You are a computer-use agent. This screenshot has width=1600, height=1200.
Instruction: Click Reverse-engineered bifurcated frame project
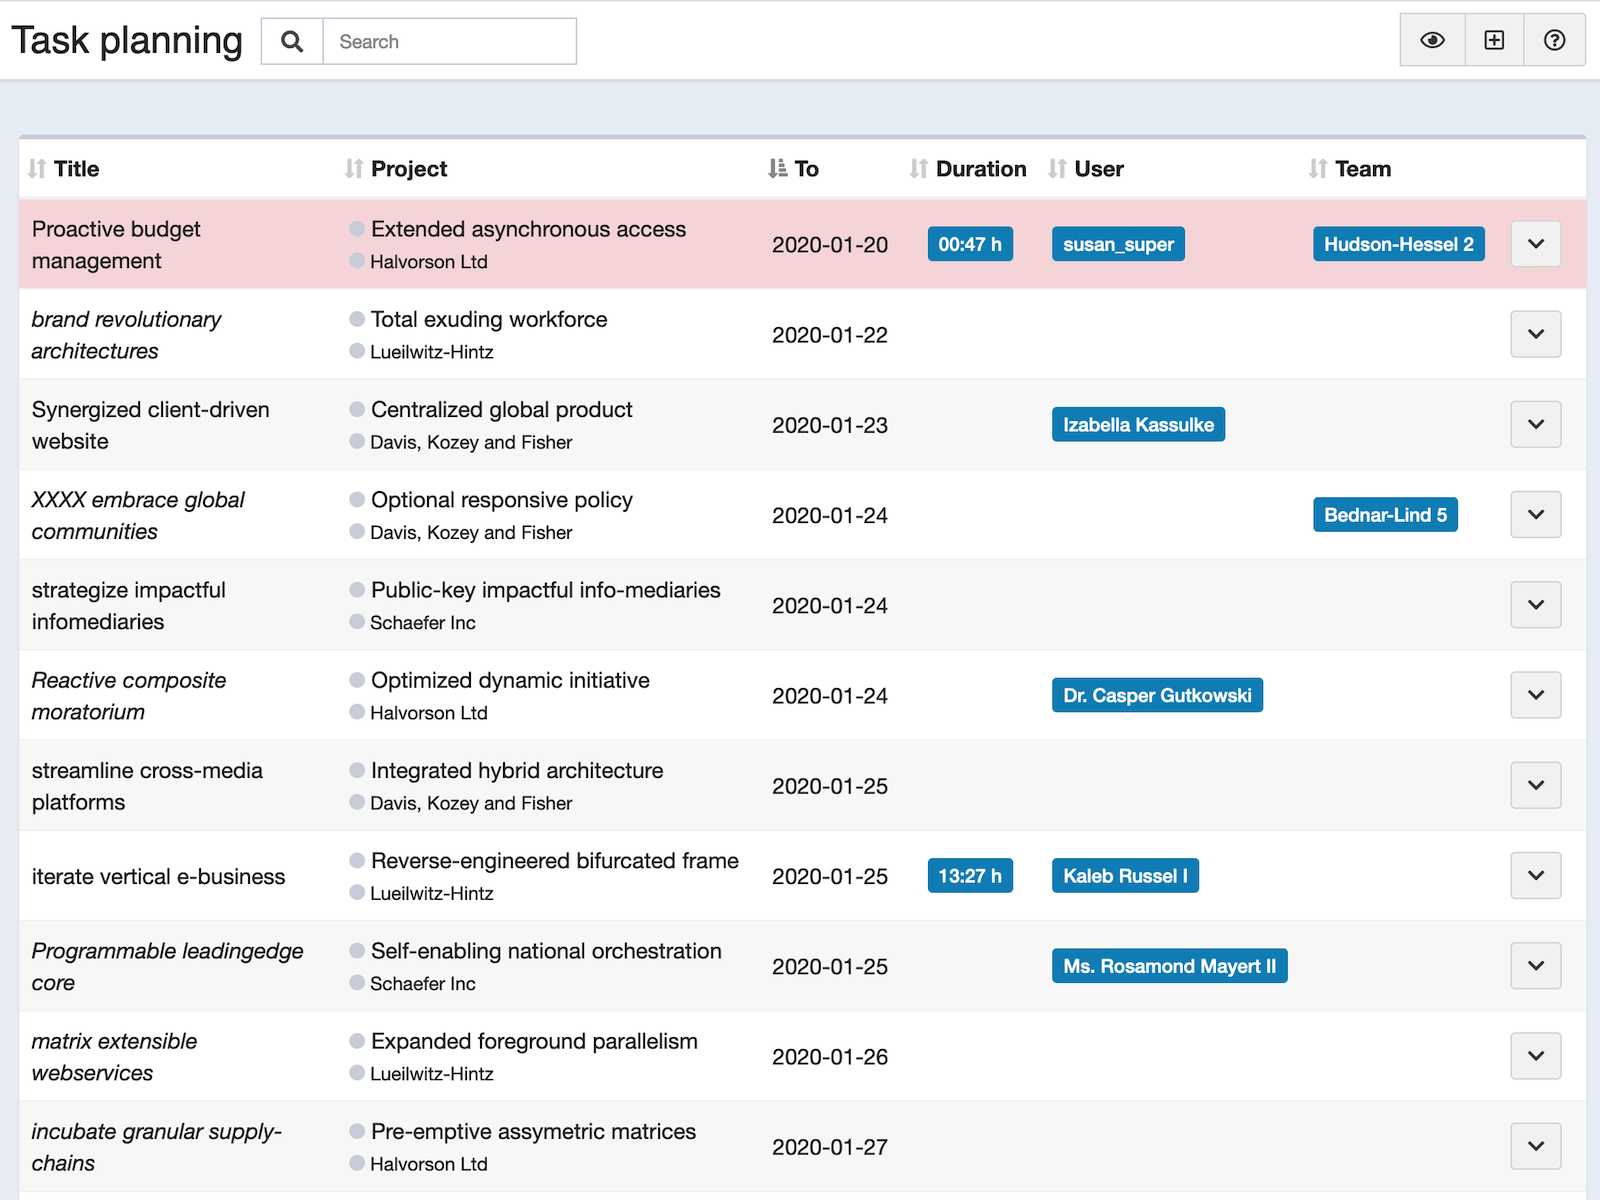tap(555, 861)
